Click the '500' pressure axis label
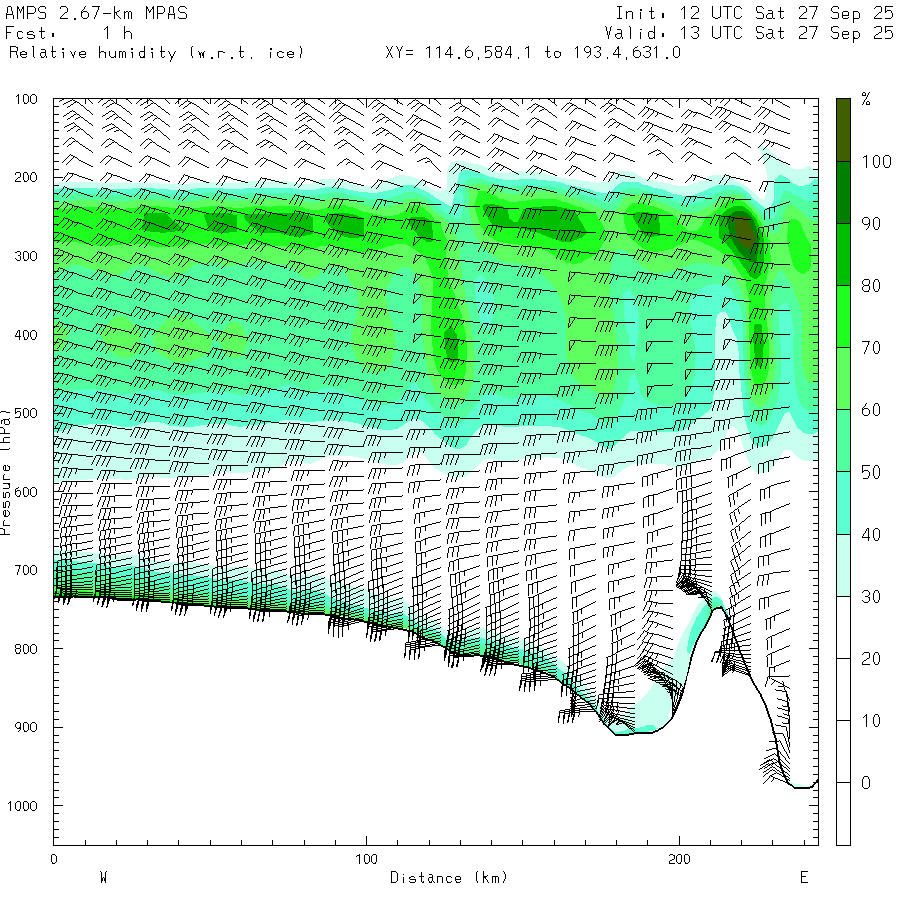The height and width of the screenshot is (900, 900). coord(26,413)
